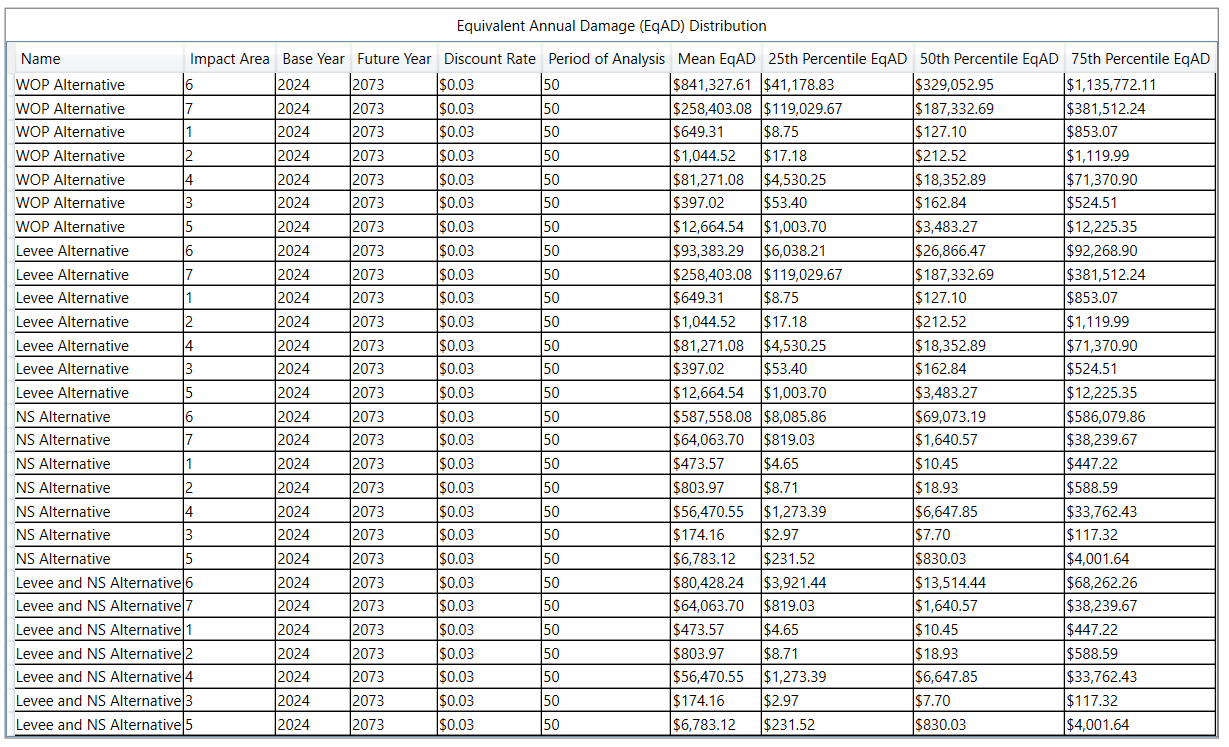Screen dimensions: 1229x747
Task: Click $1,044.52 in the WOP Alternative row
Action: 716,156
